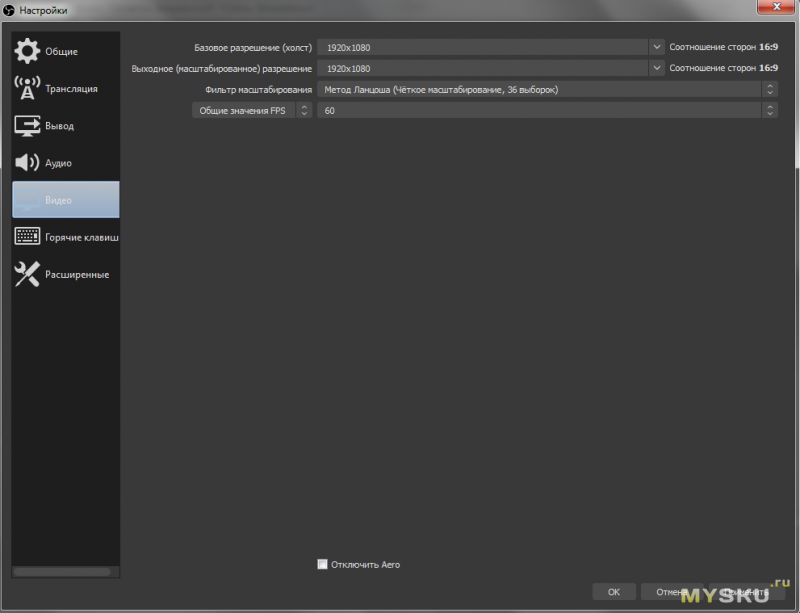This screenshot has height=613, width=800.
Task: Select the Stream antenna icon
Action: pos(27,88)
